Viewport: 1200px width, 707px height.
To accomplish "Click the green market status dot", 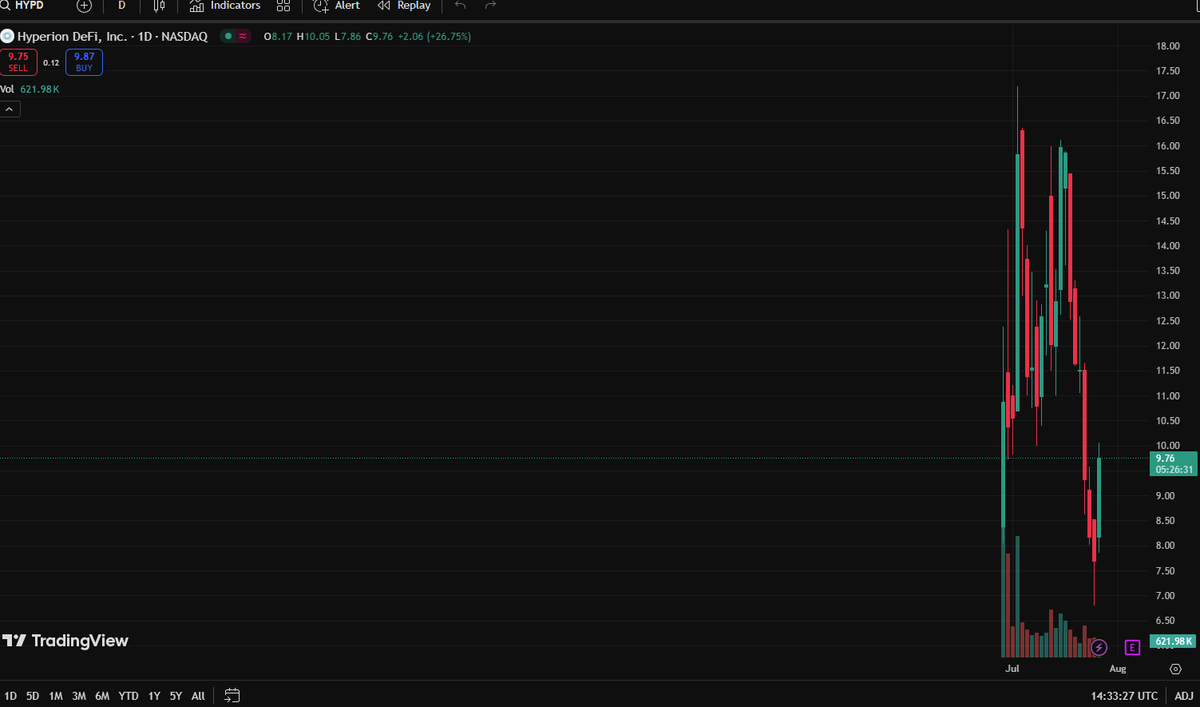I will click(228, 36).
